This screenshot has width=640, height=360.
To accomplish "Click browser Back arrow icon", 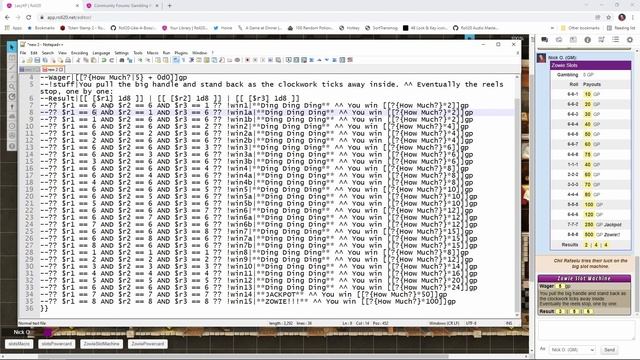I will (7, 17).
